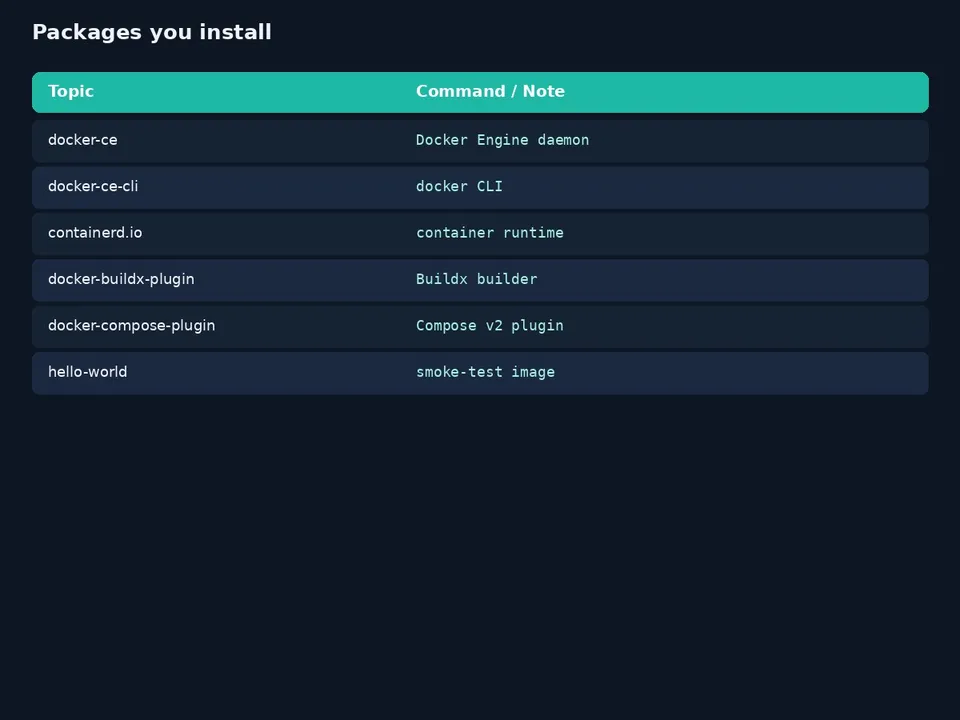This screenshot has width=960, height=720.
Task: Click the 'docker CLI' note text
Action: (459, 187)
